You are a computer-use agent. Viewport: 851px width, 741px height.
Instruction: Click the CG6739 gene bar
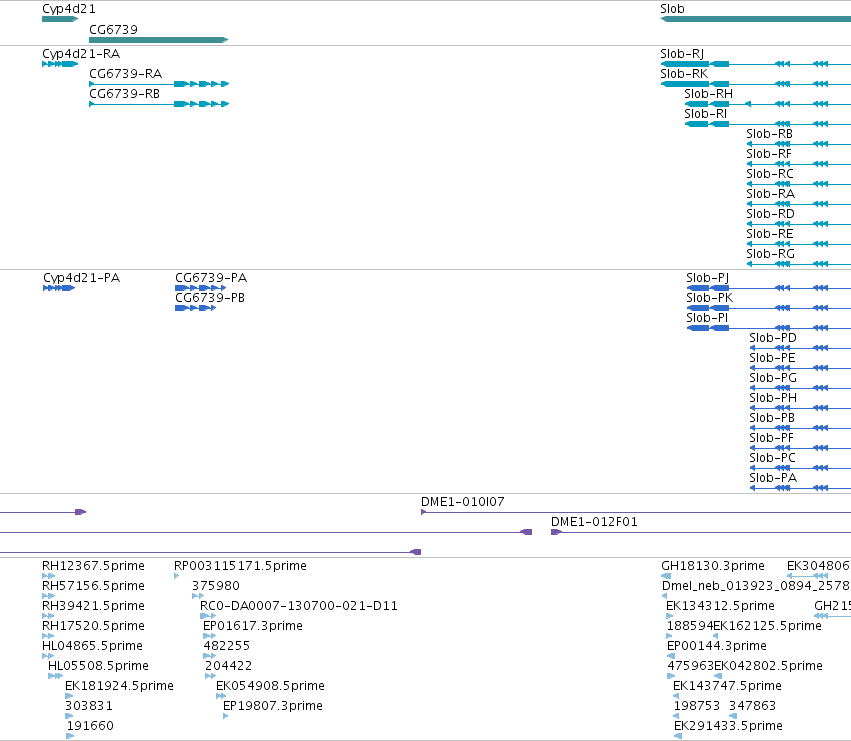pyautogui.click(x=158, y=40)
